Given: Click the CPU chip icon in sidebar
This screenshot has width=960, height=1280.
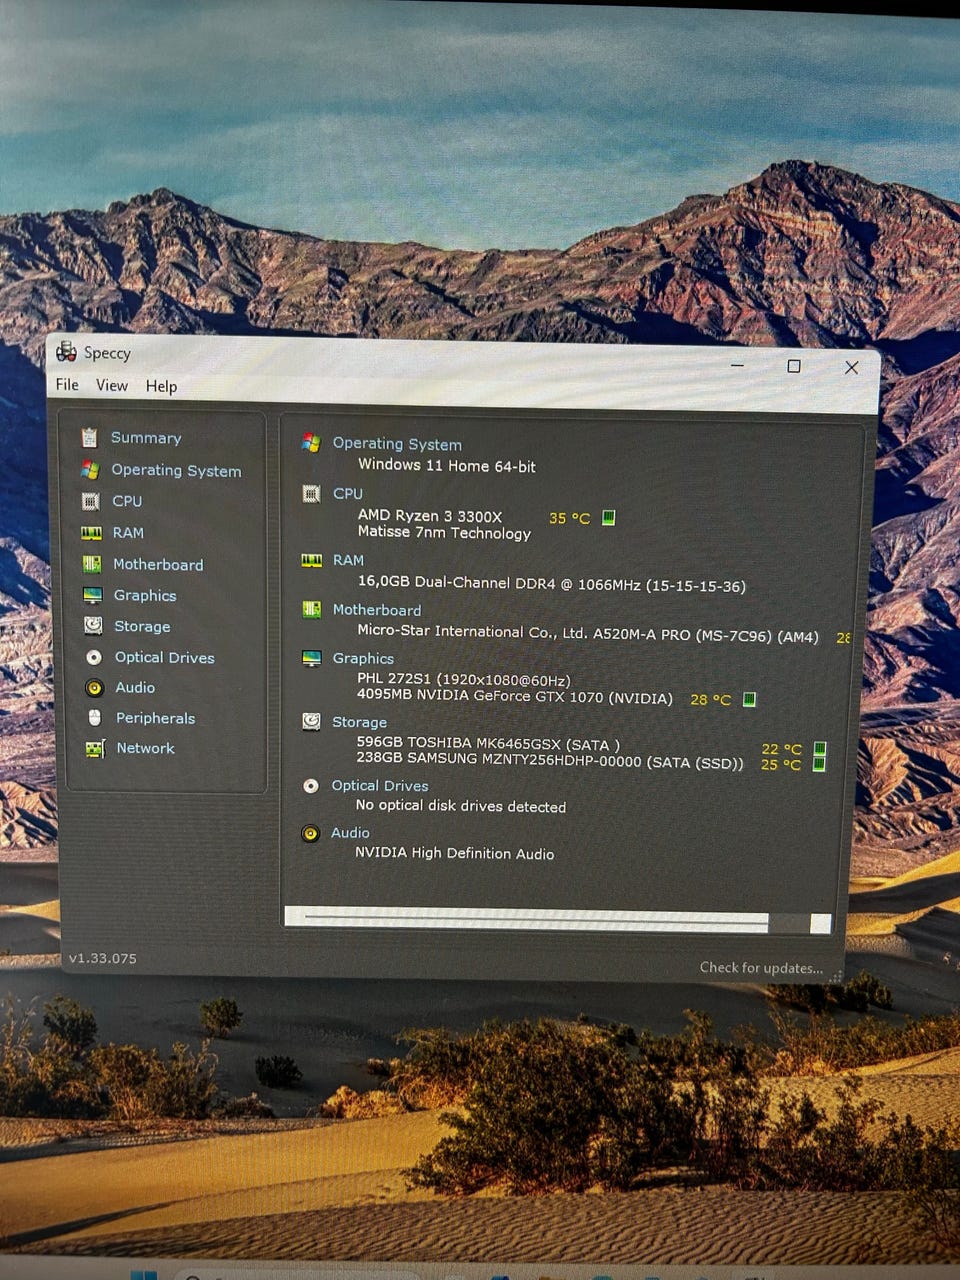Looking at the screenshot, I should 91,501.
